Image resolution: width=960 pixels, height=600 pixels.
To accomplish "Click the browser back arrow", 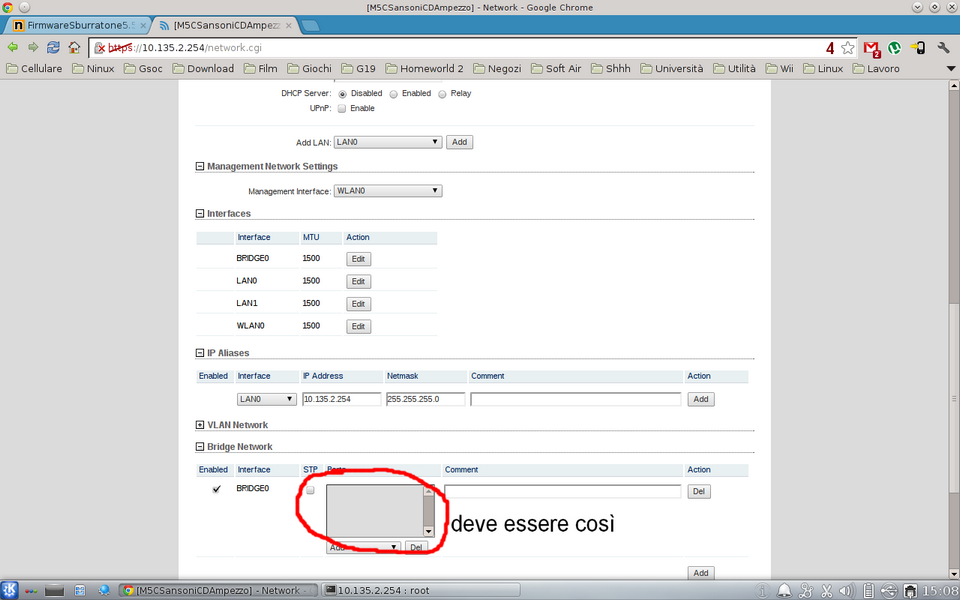I will tap(13, 47).
